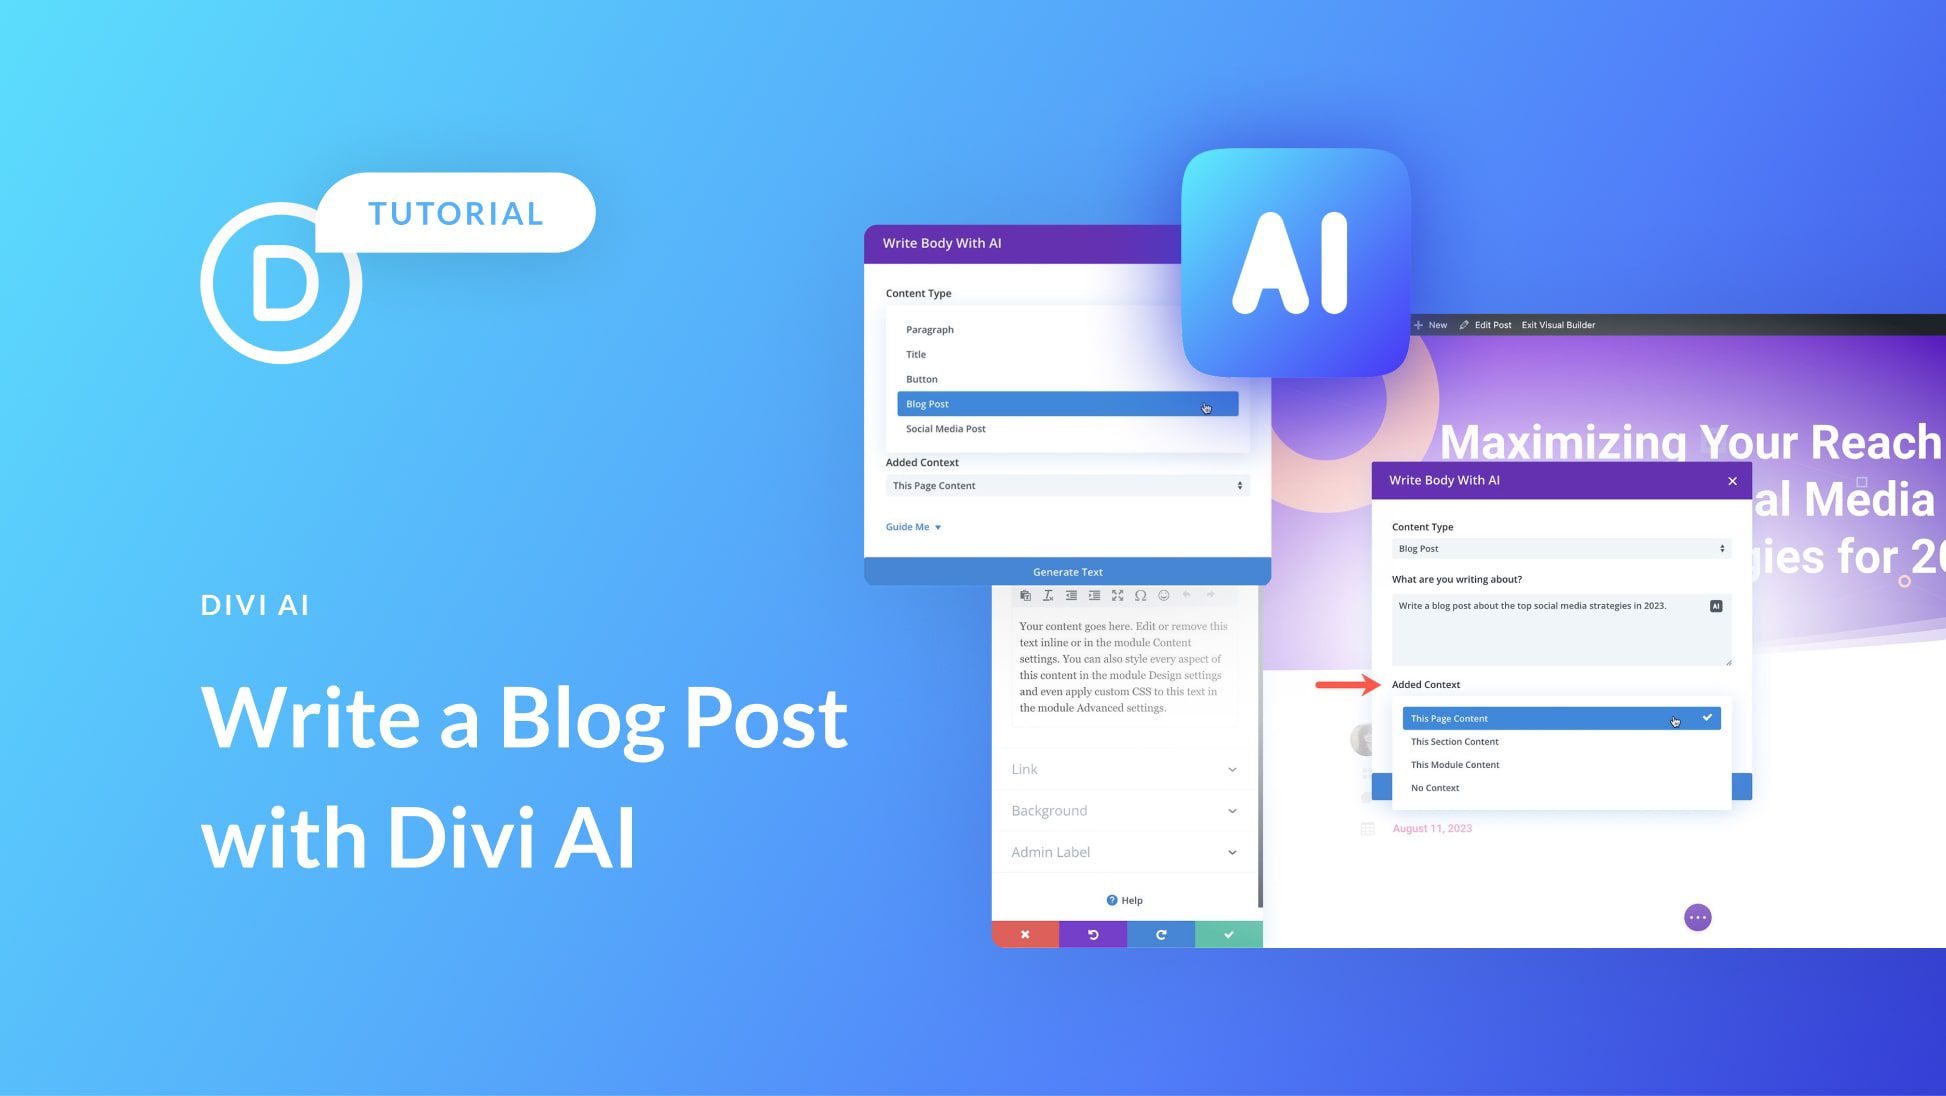The width and height of the screenshot is (1946, 1096).
Task: Click the undo action icon
Action: click(1093, 933)
